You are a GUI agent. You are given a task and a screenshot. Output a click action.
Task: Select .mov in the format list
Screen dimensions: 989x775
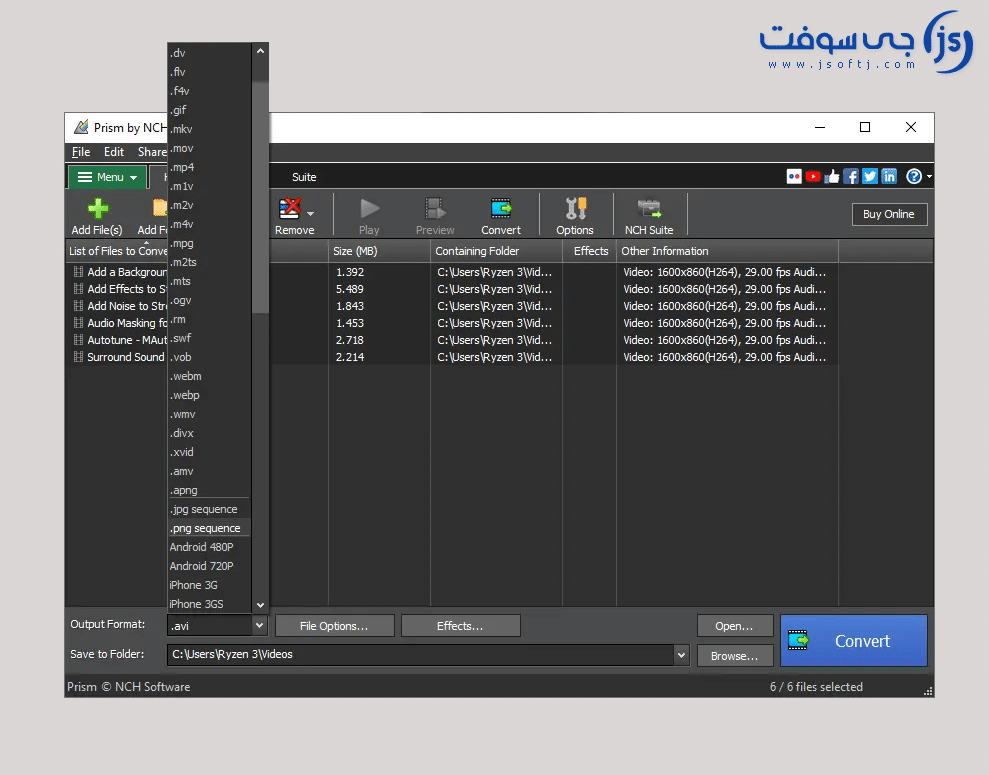click(209, 148)
